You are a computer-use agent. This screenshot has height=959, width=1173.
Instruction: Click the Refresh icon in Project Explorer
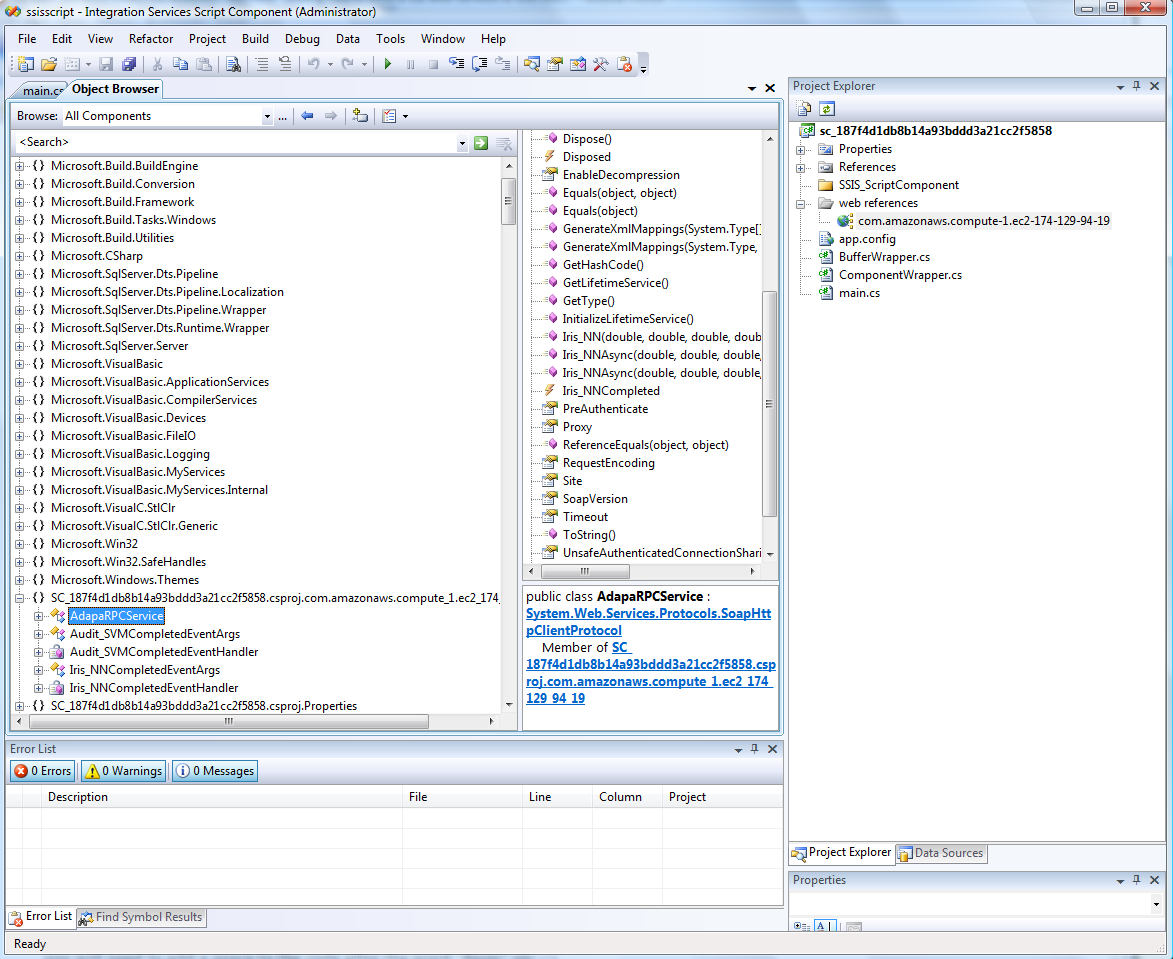coord(827,108)
